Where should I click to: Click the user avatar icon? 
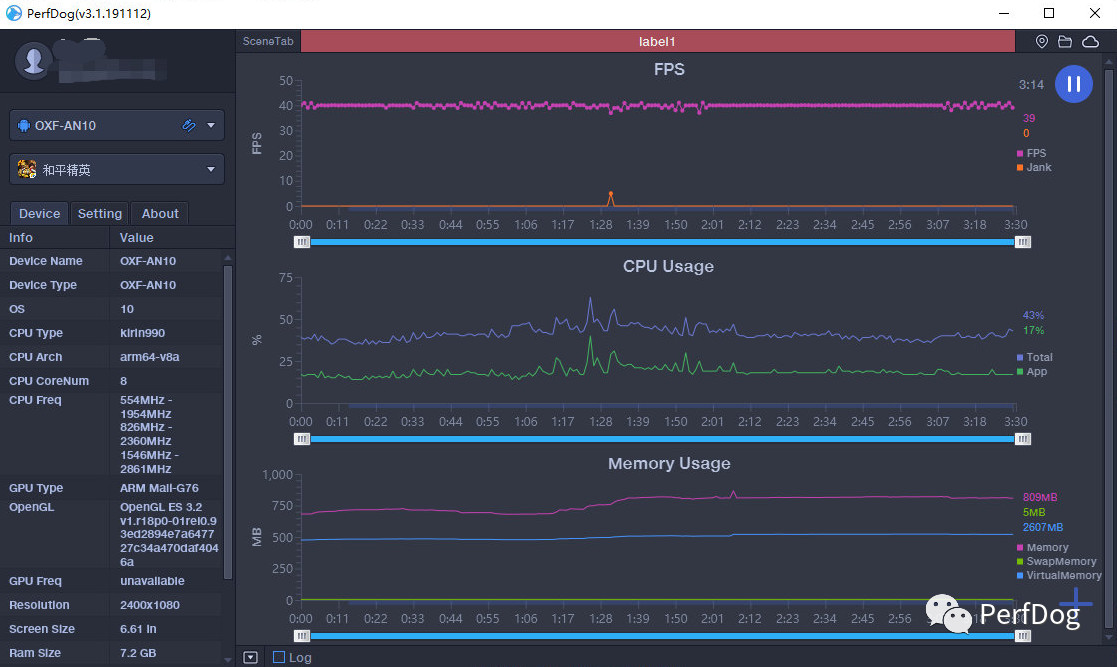(34, 61)
